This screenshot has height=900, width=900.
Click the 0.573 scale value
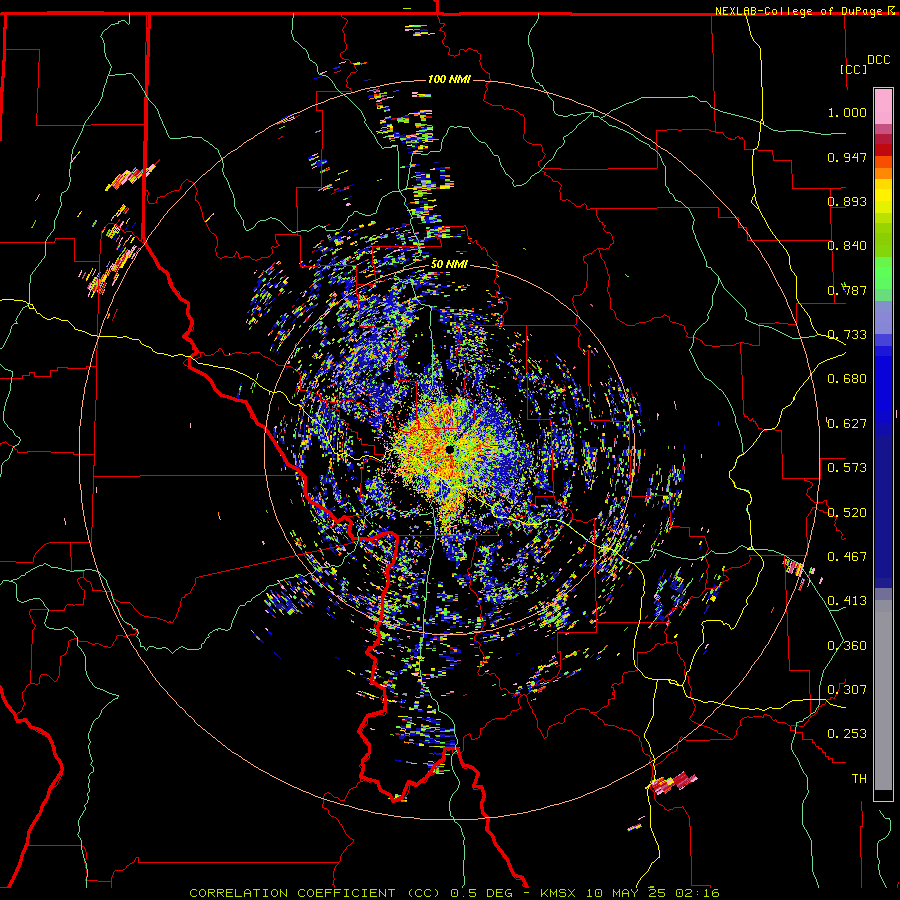pos(847,468)
